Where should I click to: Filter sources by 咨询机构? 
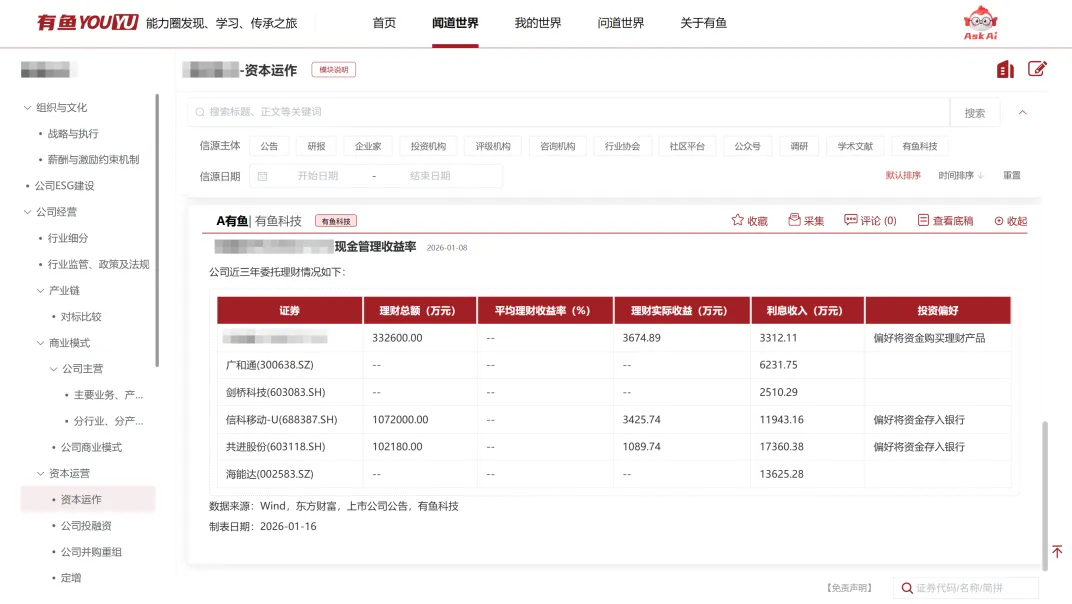pyautogui.click(x=558, y=146)
